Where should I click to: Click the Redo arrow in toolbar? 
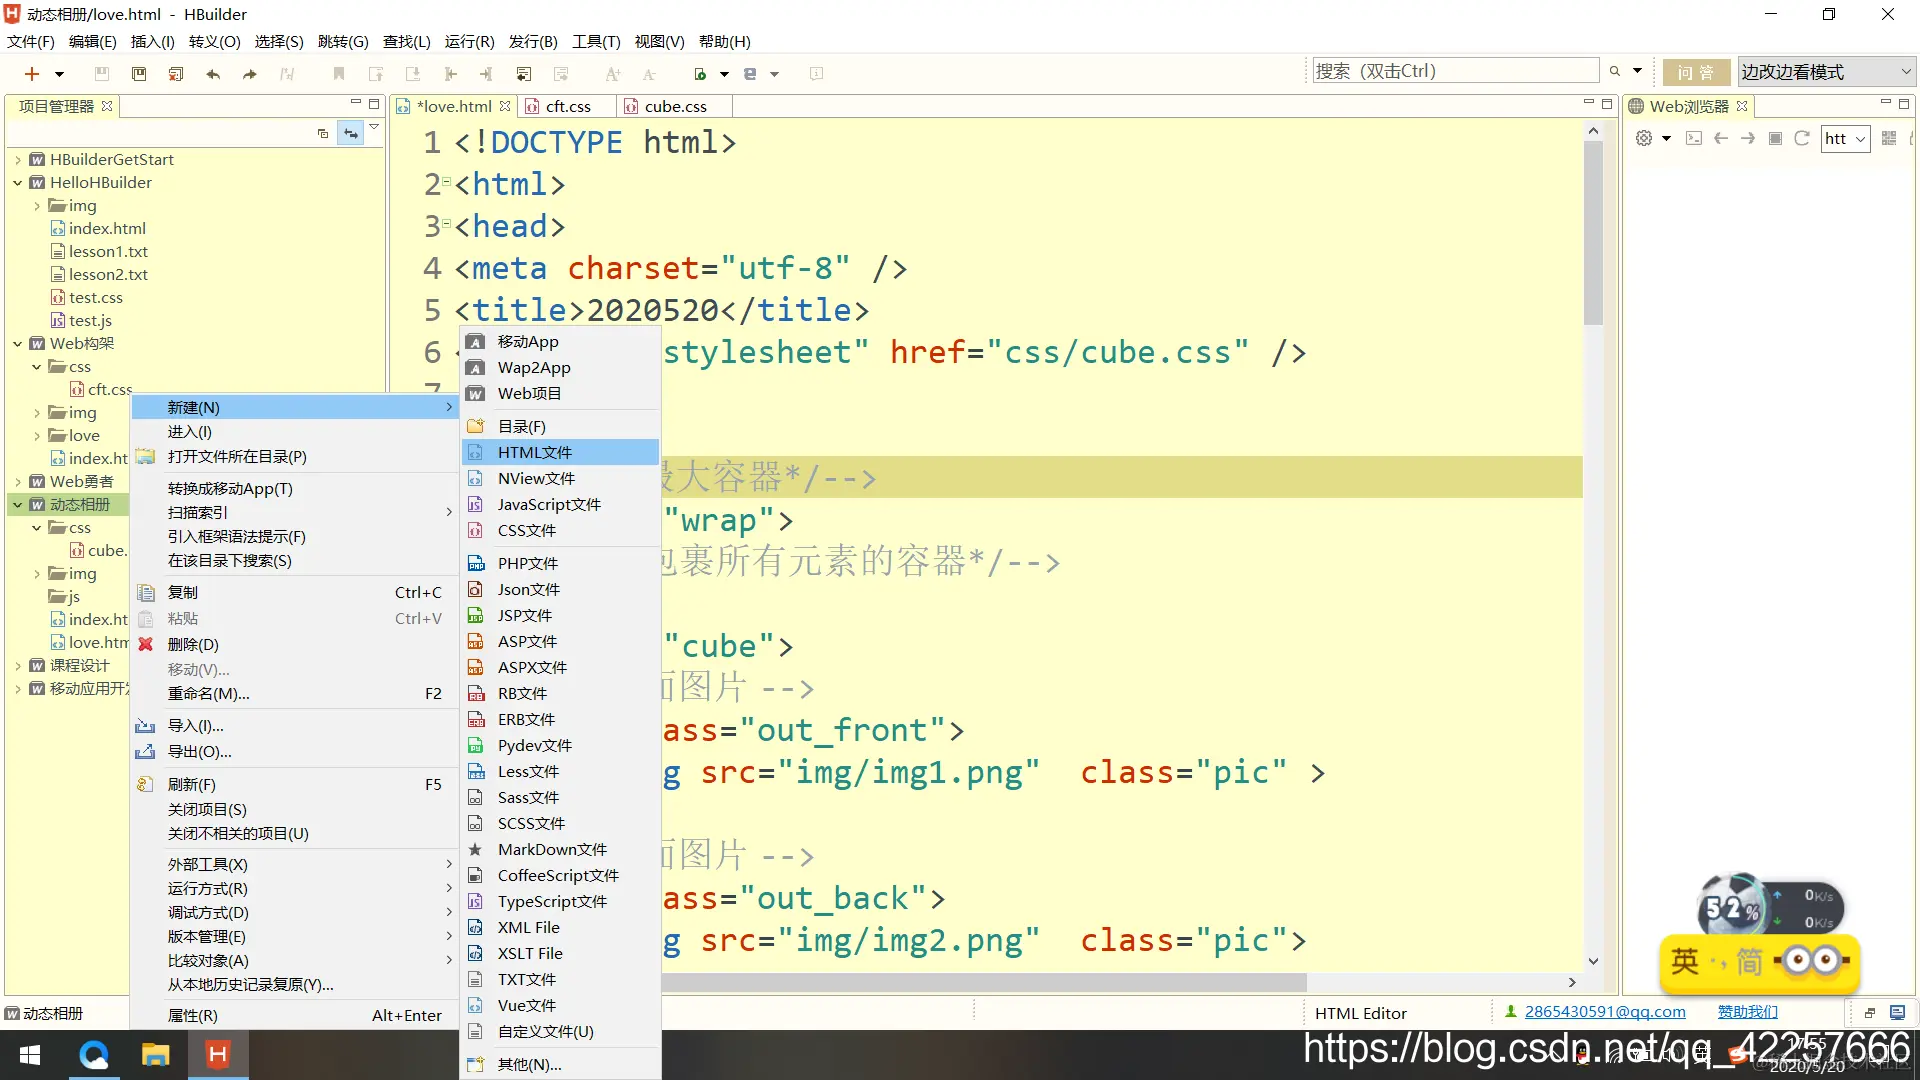(250, 73)
